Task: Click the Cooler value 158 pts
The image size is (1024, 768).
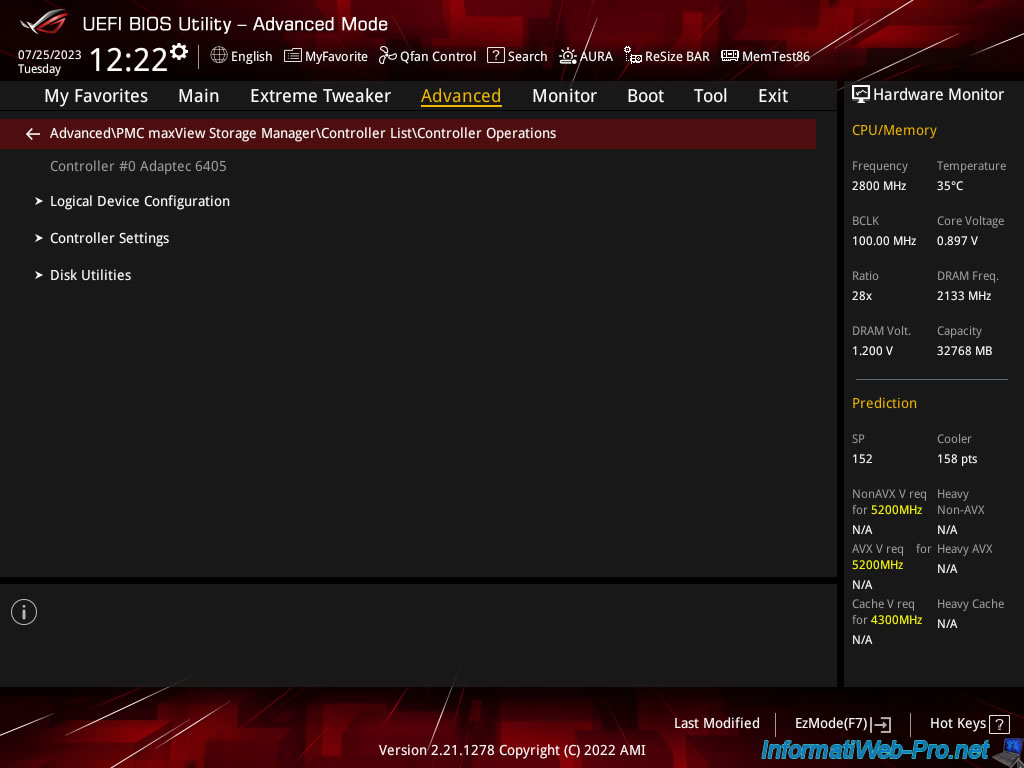Action: pyautogui.click(x=957, y=459)
